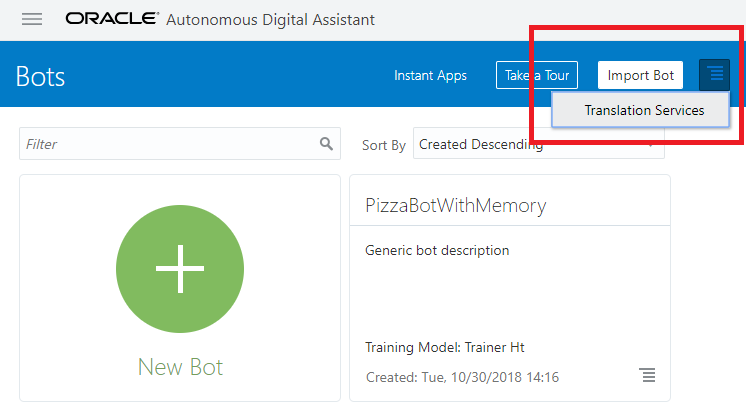Click the Import Bot button
The image size is (746, 407).
(x=640, y=75)
